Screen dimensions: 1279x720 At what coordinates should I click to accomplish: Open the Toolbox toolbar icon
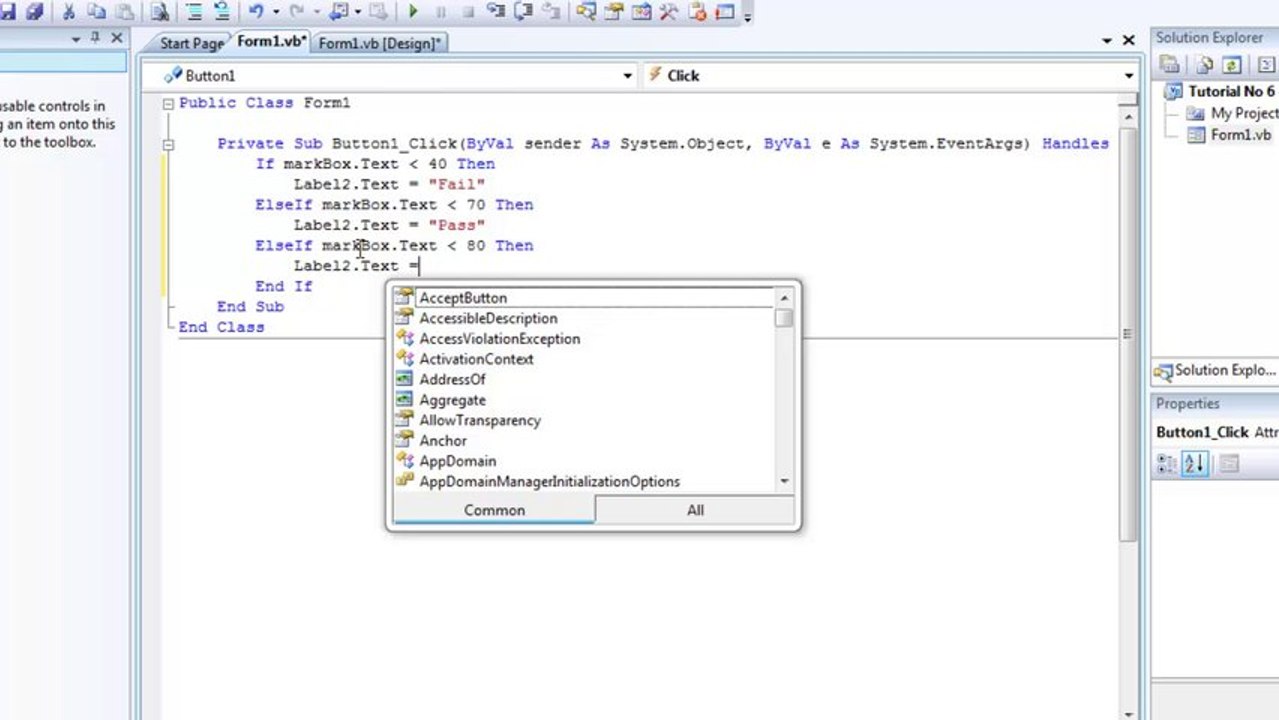coord(668,12)
